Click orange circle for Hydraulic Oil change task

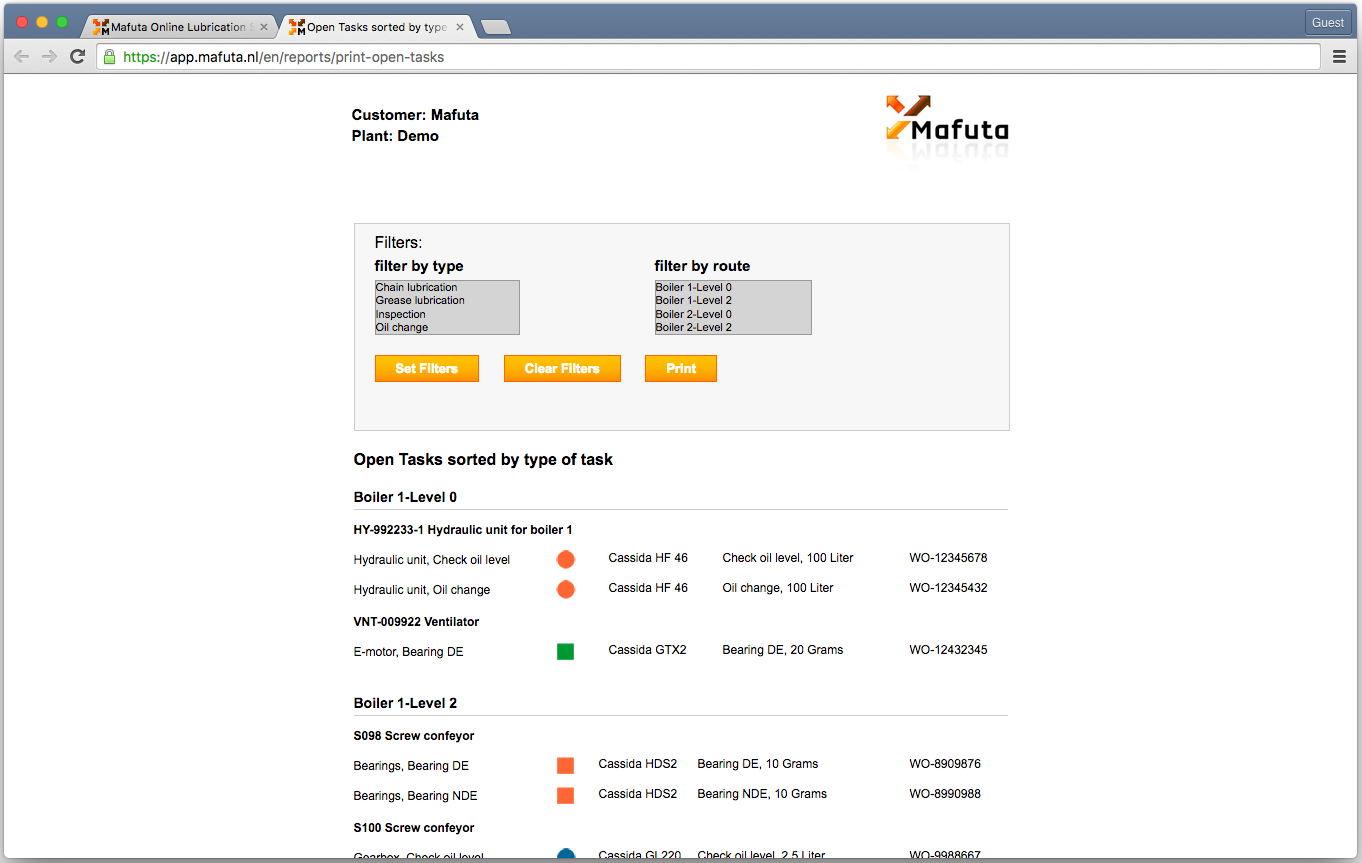click(566, 590)
